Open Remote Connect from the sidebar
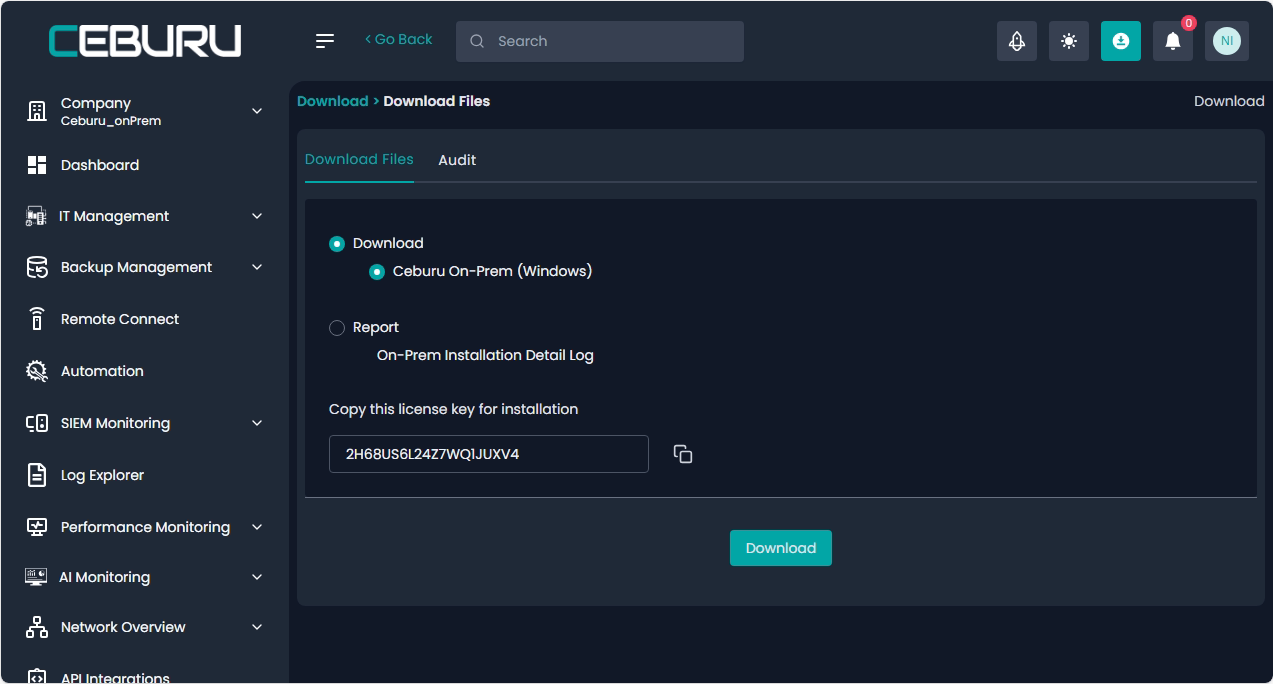Image resolution: width=1273 pixels, height=684 pixels. click(120, 319)
